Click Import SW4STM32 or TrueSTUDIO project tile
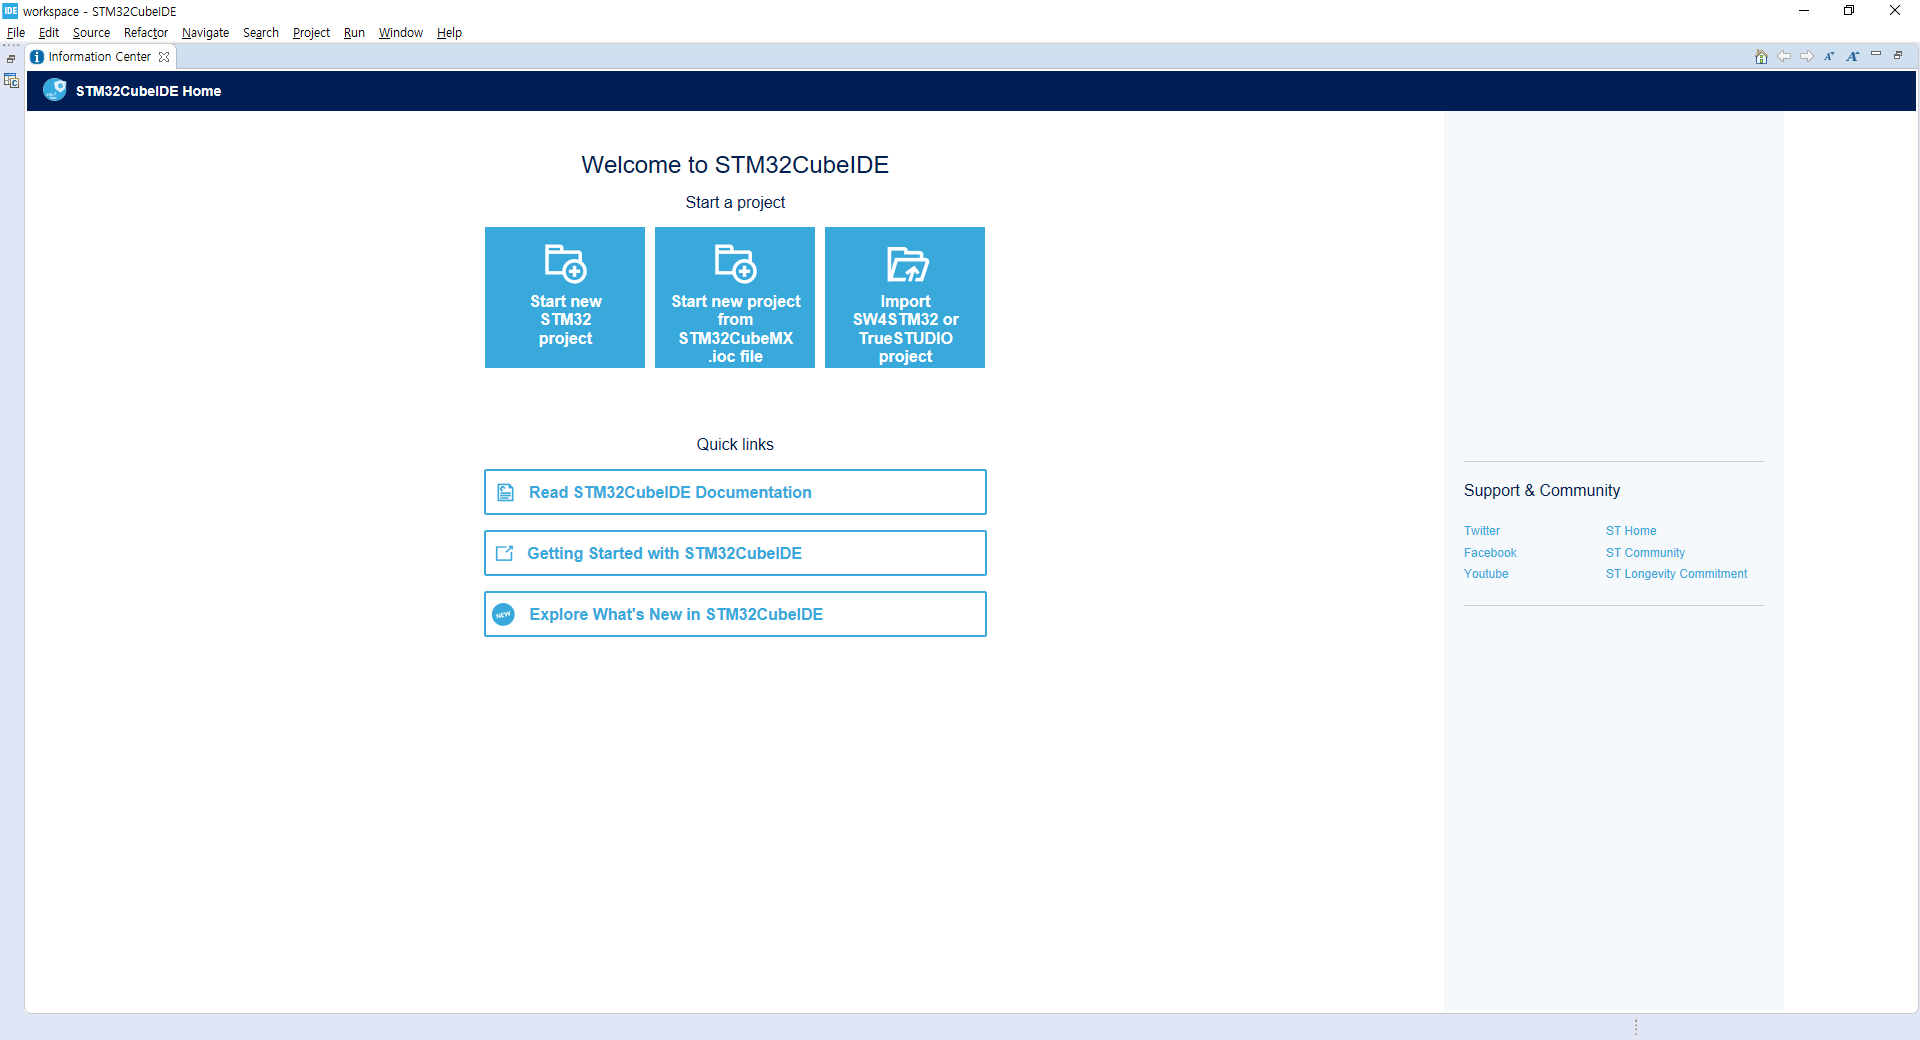 point(905,297)
